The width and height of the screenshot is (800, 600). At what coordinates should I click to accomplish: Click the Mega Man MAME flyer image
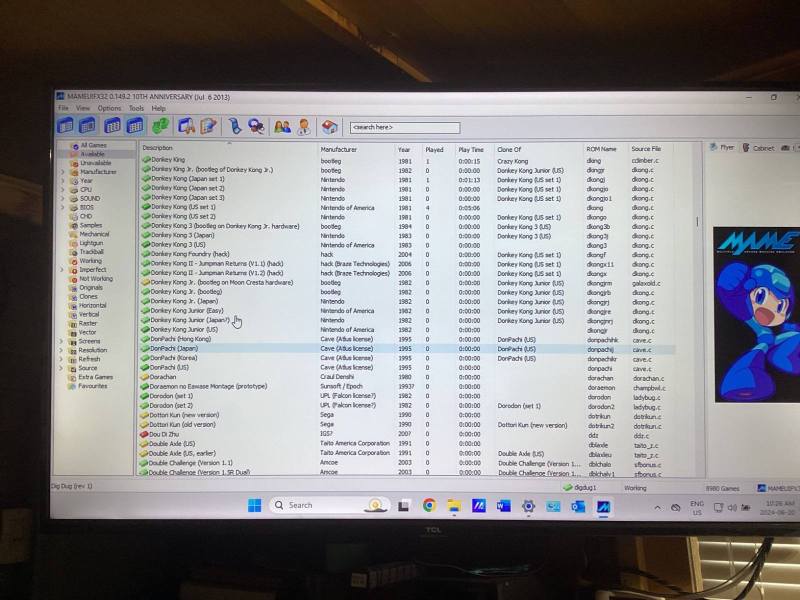click(756, 315)
